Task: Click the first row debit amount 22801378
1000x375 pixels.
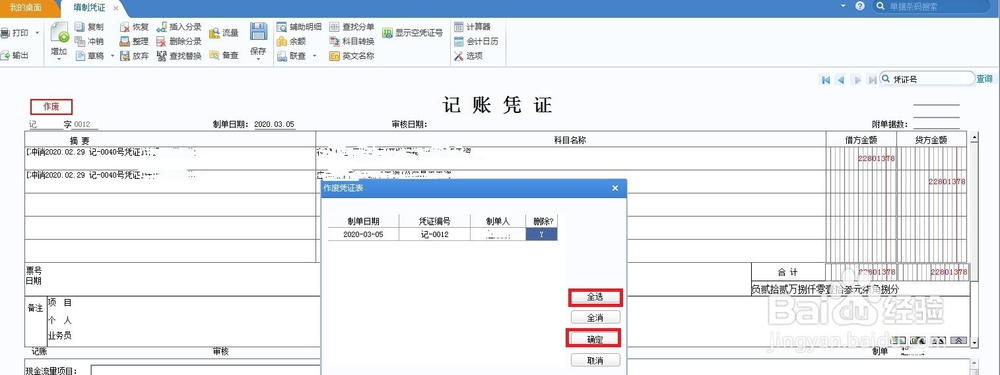Action: 876,158
